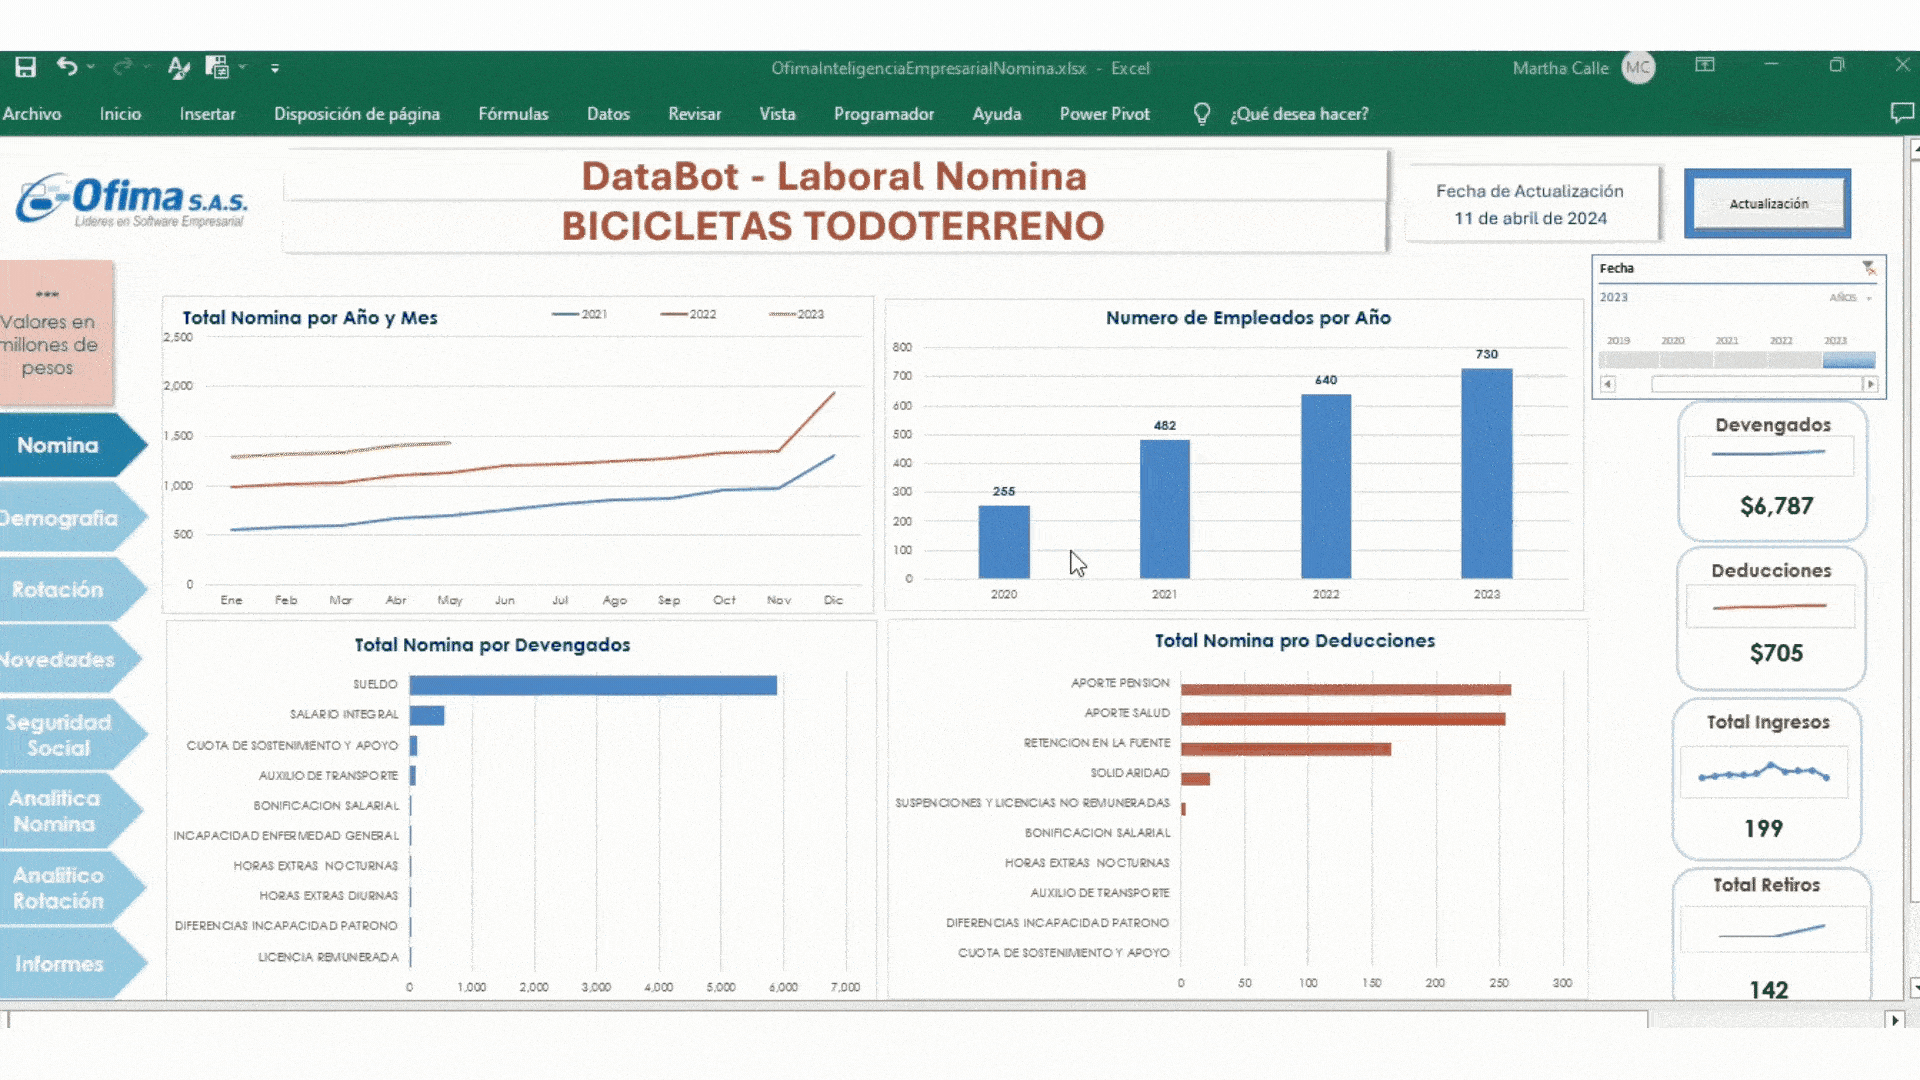Open the Datos ribbon tab
The height and width of the screenshot is (1080, 1920).
click(608, 114)
